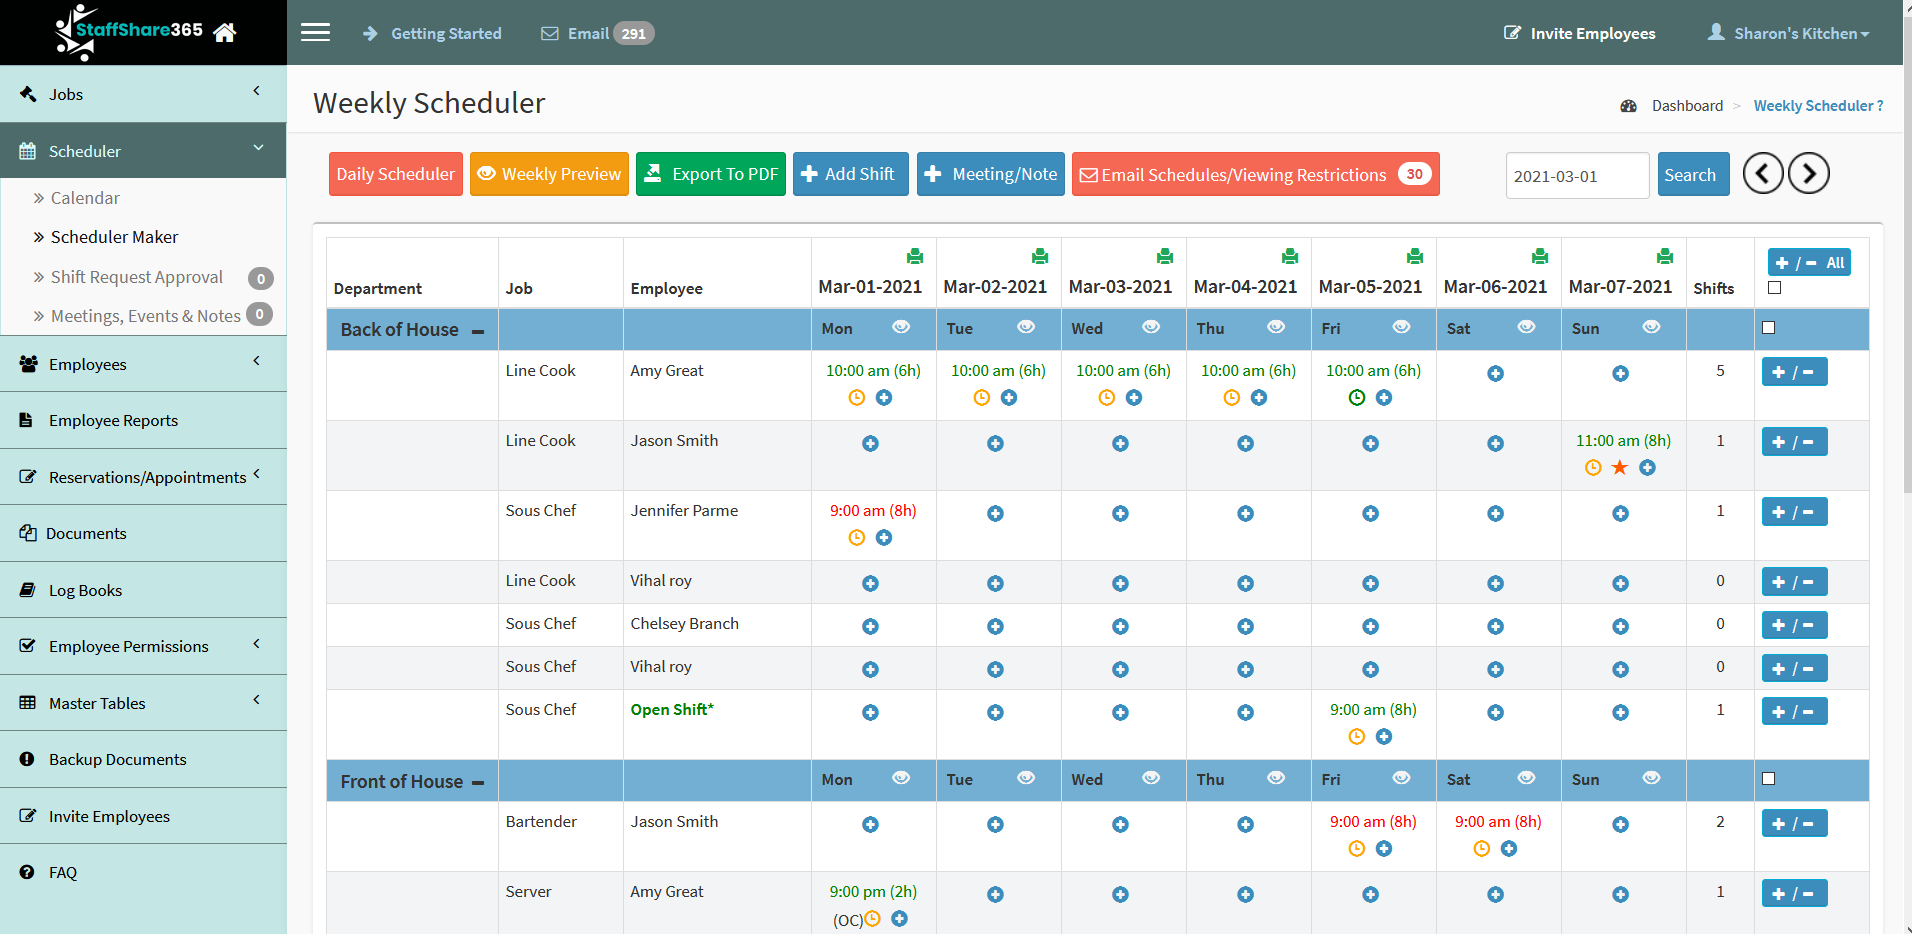Click the Weekly Preview button

coord(549,174)
